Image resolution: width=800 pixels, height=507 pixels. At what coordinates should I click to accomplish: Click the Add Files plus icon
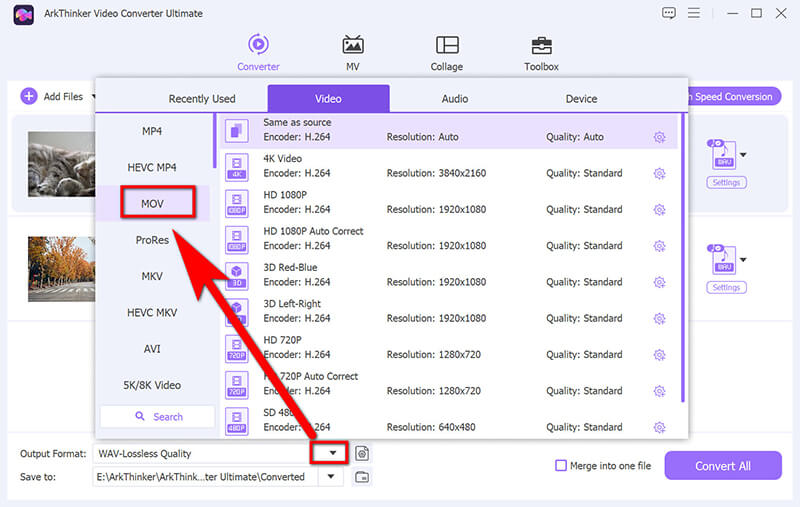pos(29,96)
